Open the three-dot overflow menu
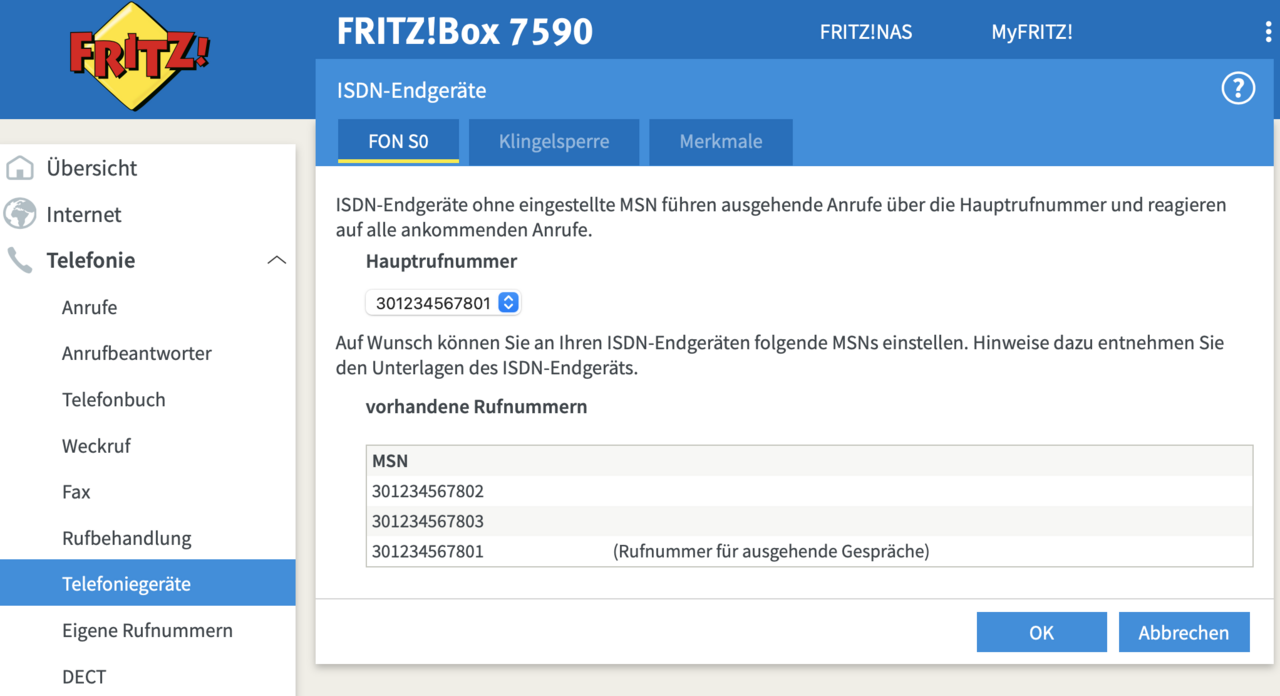This screenshot has width=1280, height=696. [1268, 30]
